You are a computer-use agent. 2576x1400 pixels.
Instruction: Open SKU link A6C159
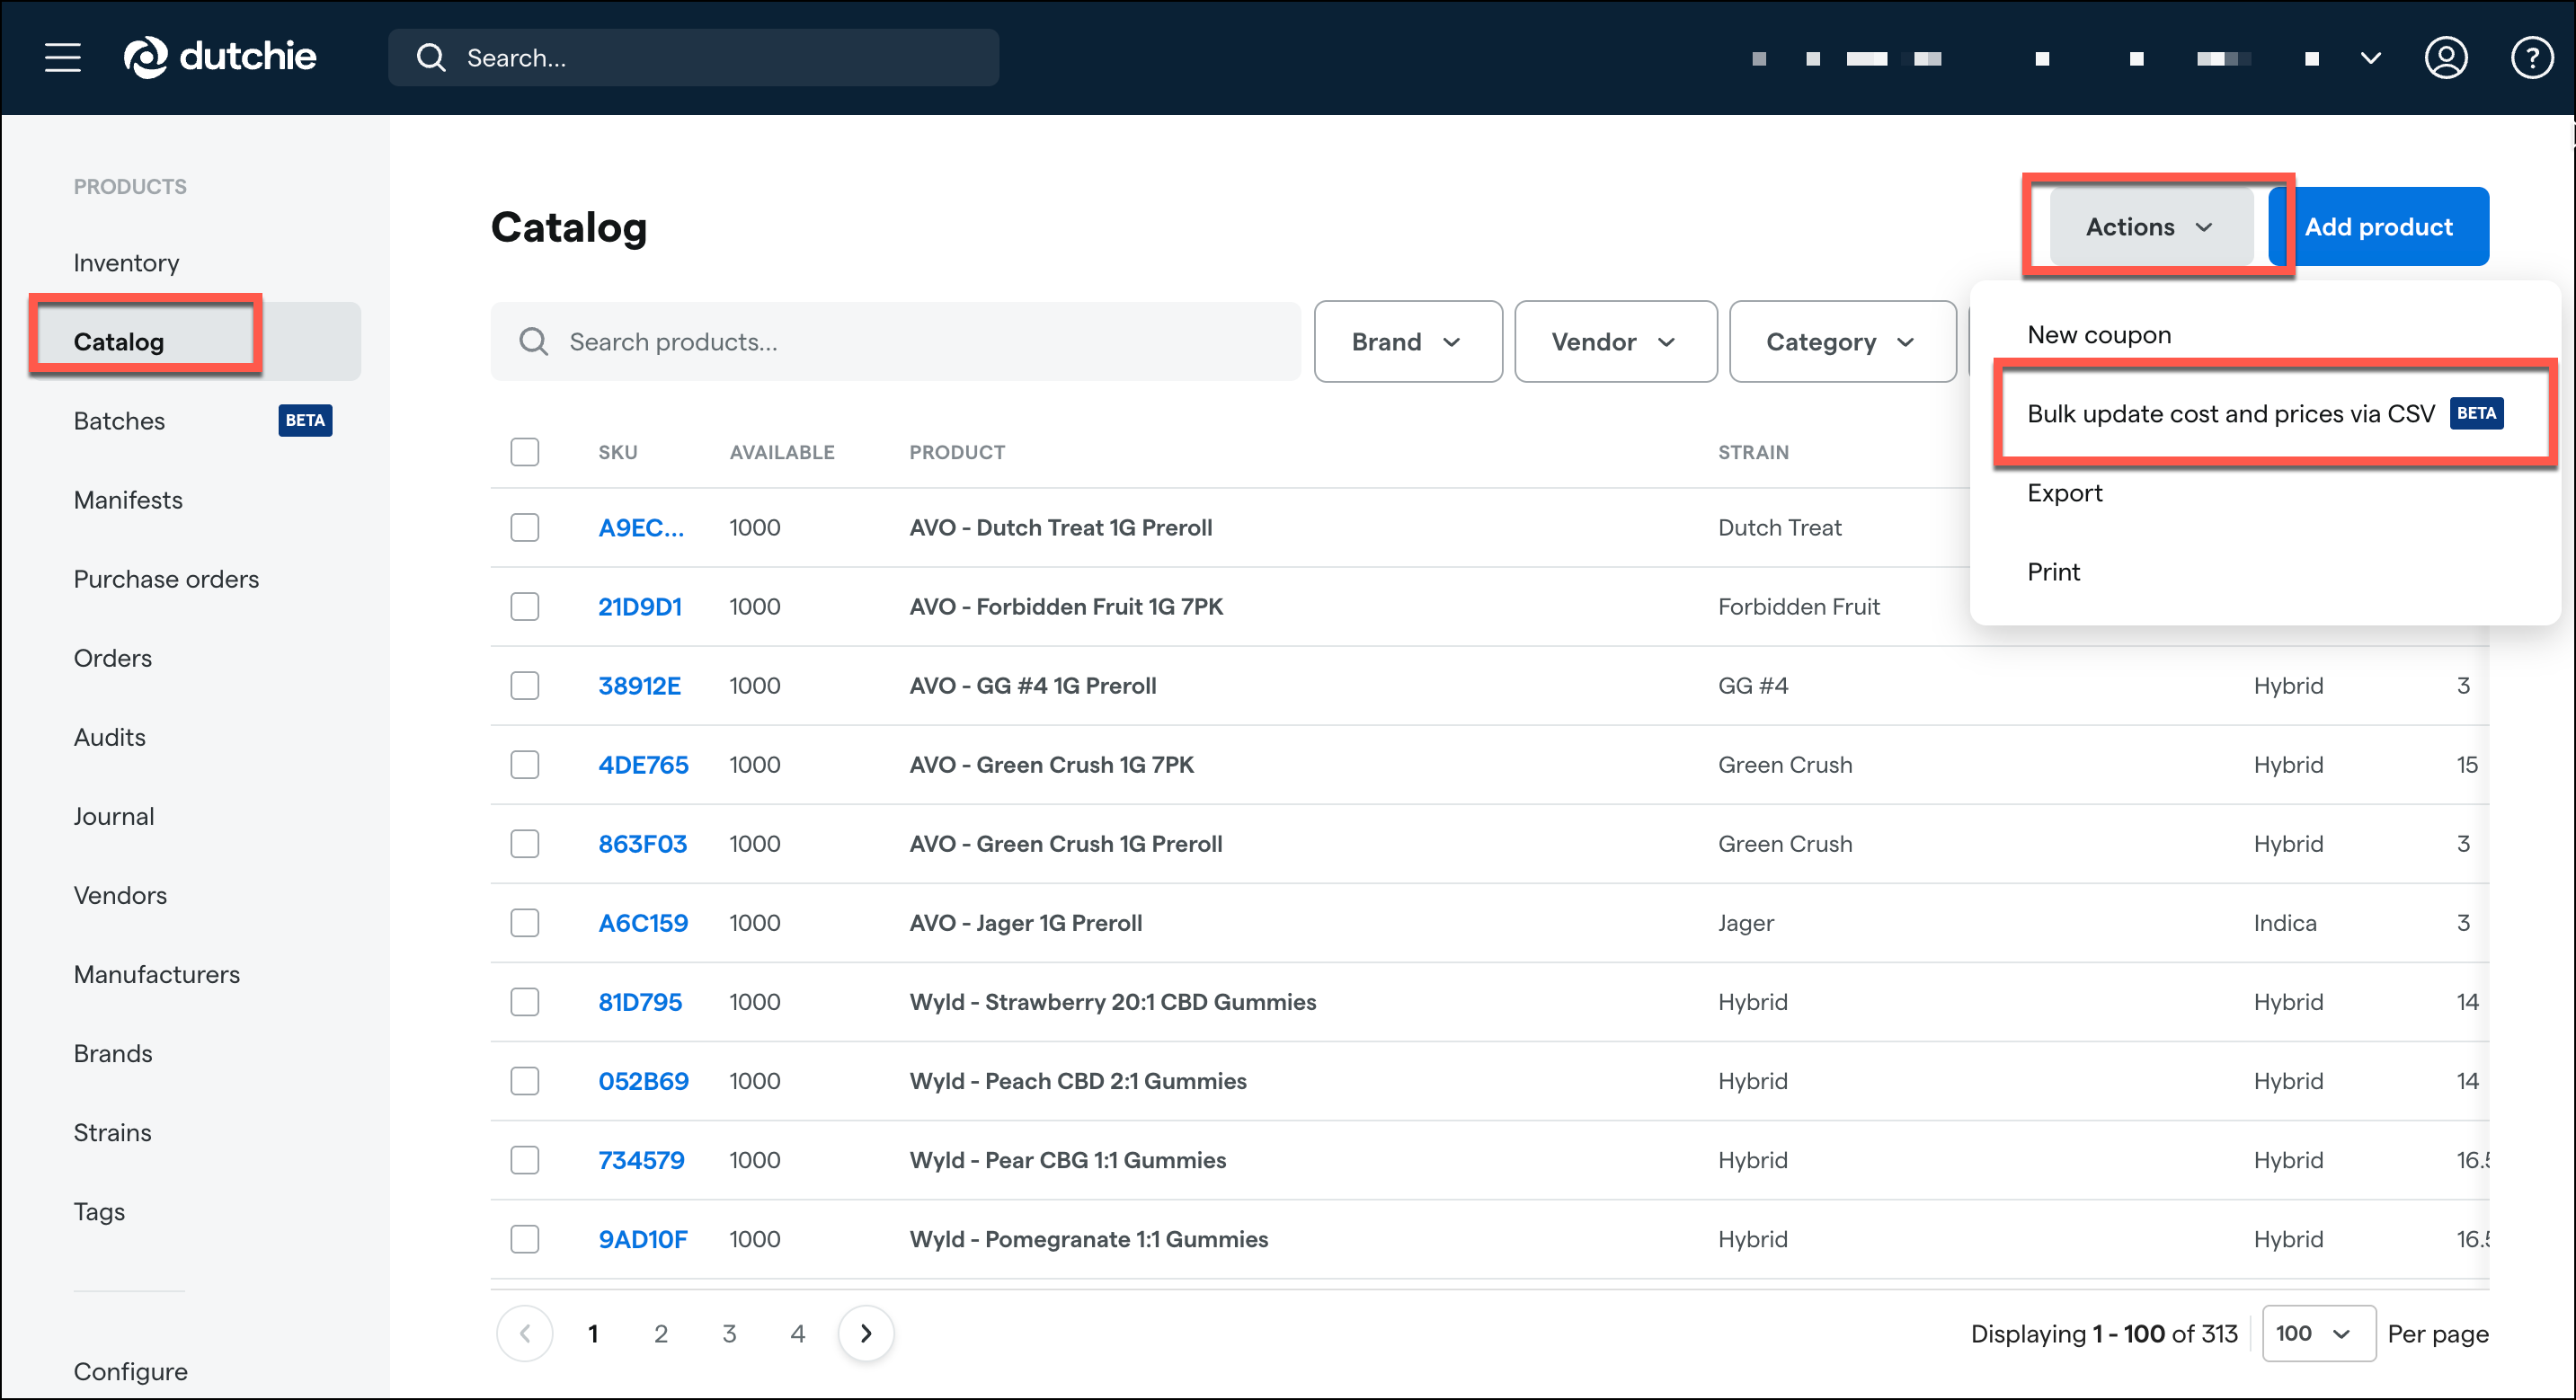coord(643,922)
